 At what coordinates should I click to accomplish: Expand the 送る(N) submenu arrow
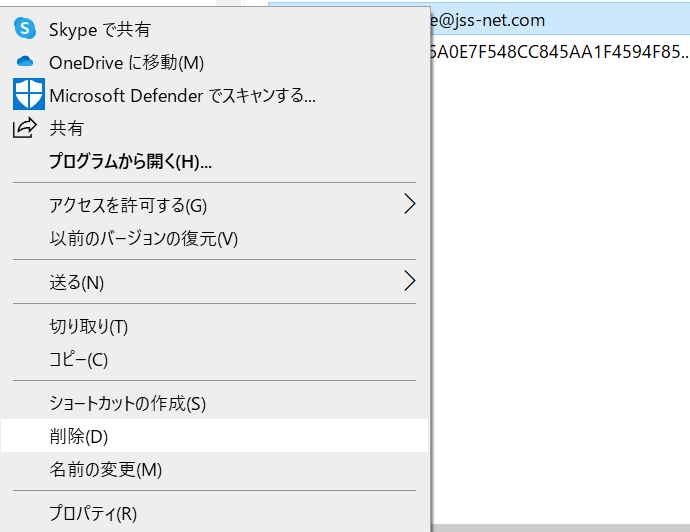tap(409, 281)
